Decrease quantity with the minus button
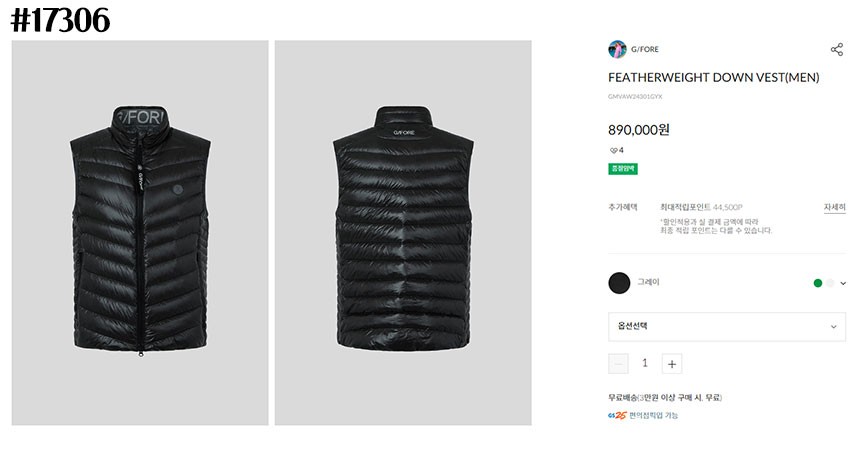Image resolution: width=860 pixels, height=467 pixels. pyautogui.click(x=619, y=364)
